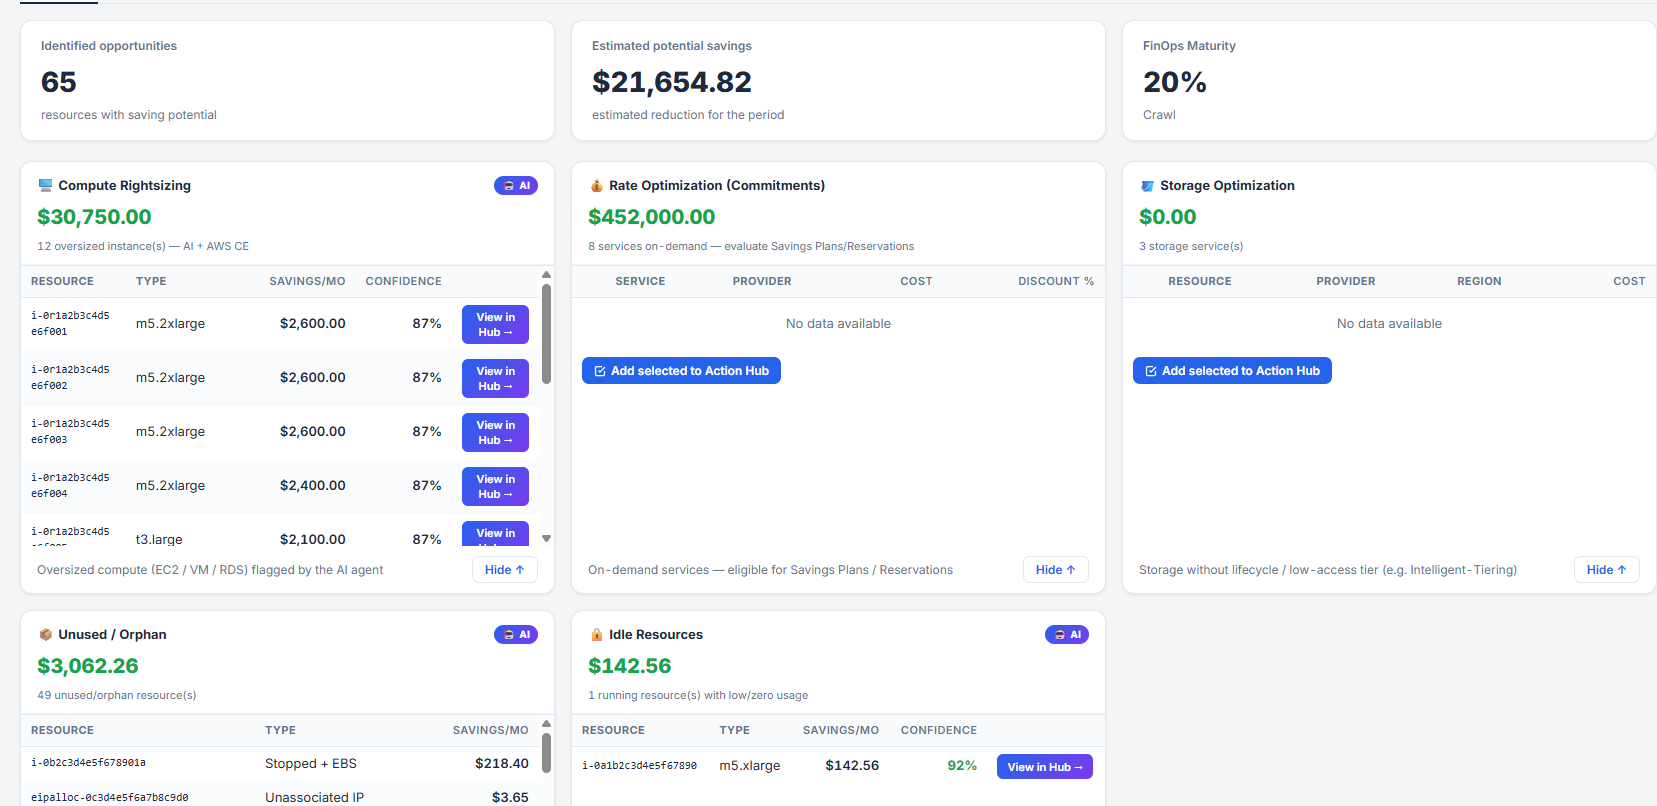Open View in Hub for instance e6f003

click(x=495, y=432)
